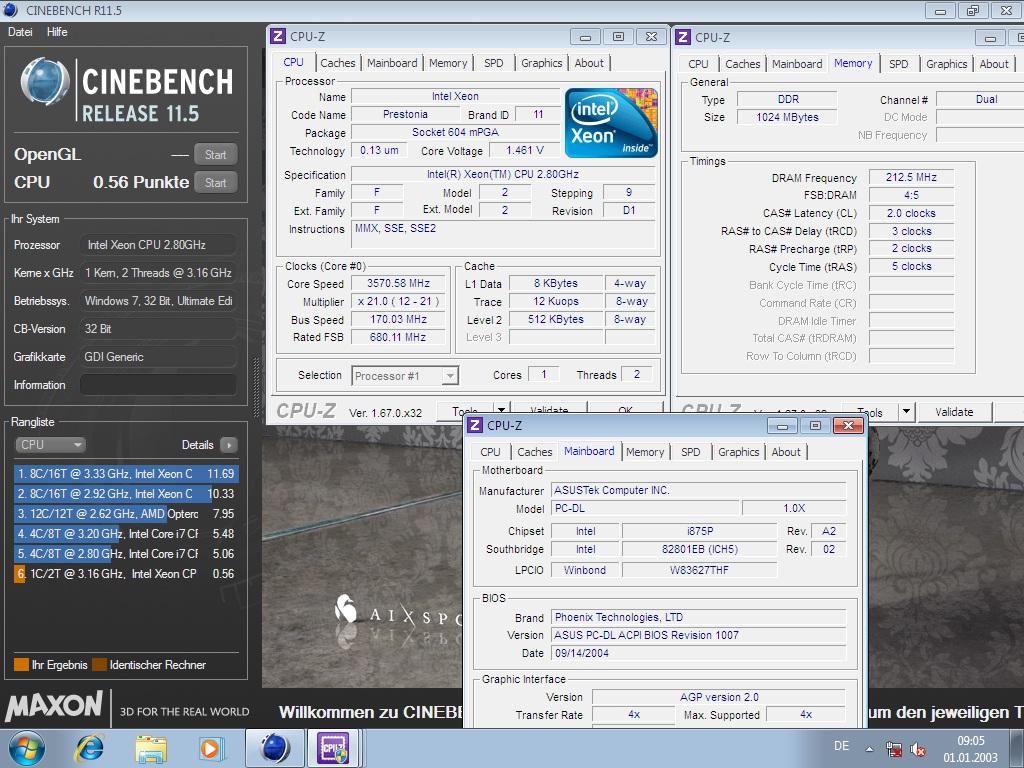Open the Datei menu
The image size is (1024, 768).
tap(20, 31)
